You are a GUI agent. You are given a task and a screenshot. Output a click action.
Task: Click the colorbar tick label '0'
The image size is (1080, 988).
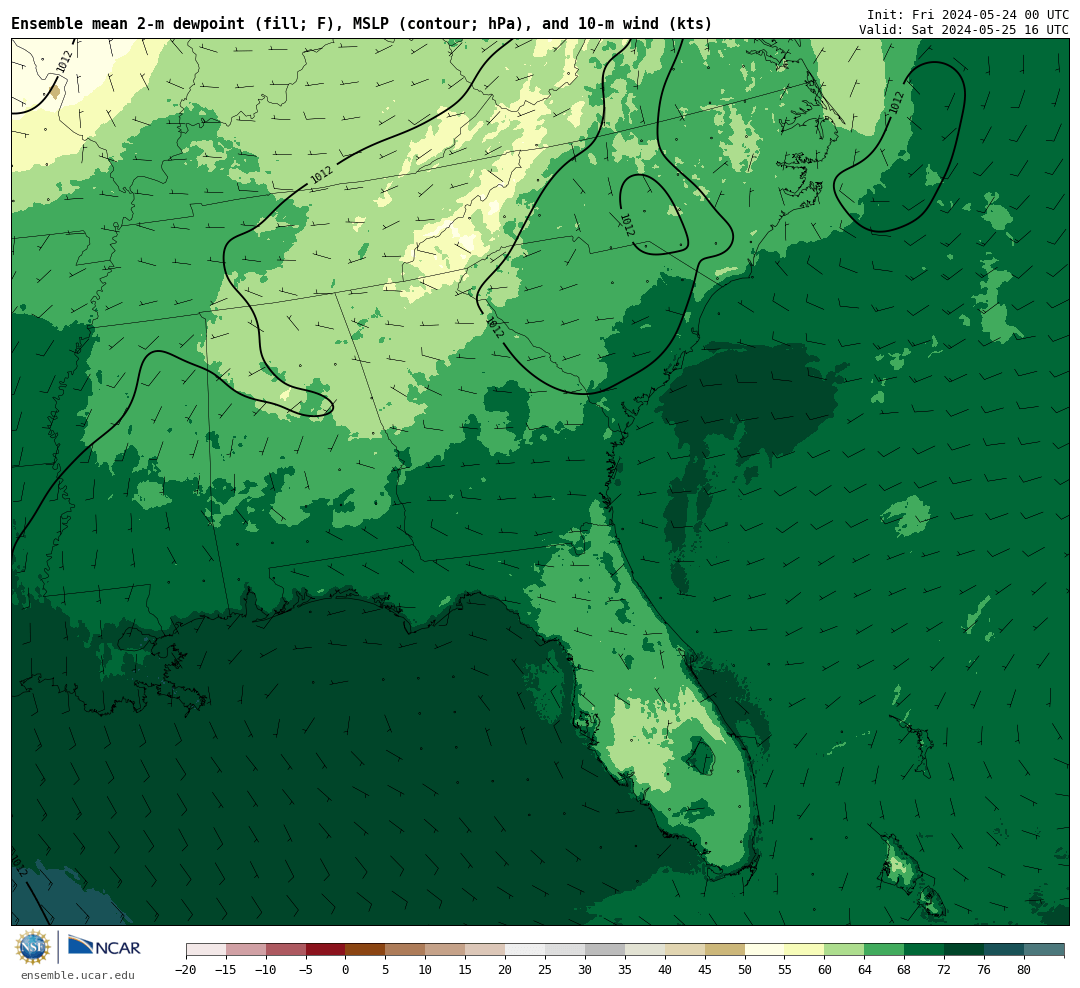tap(346, 970)
